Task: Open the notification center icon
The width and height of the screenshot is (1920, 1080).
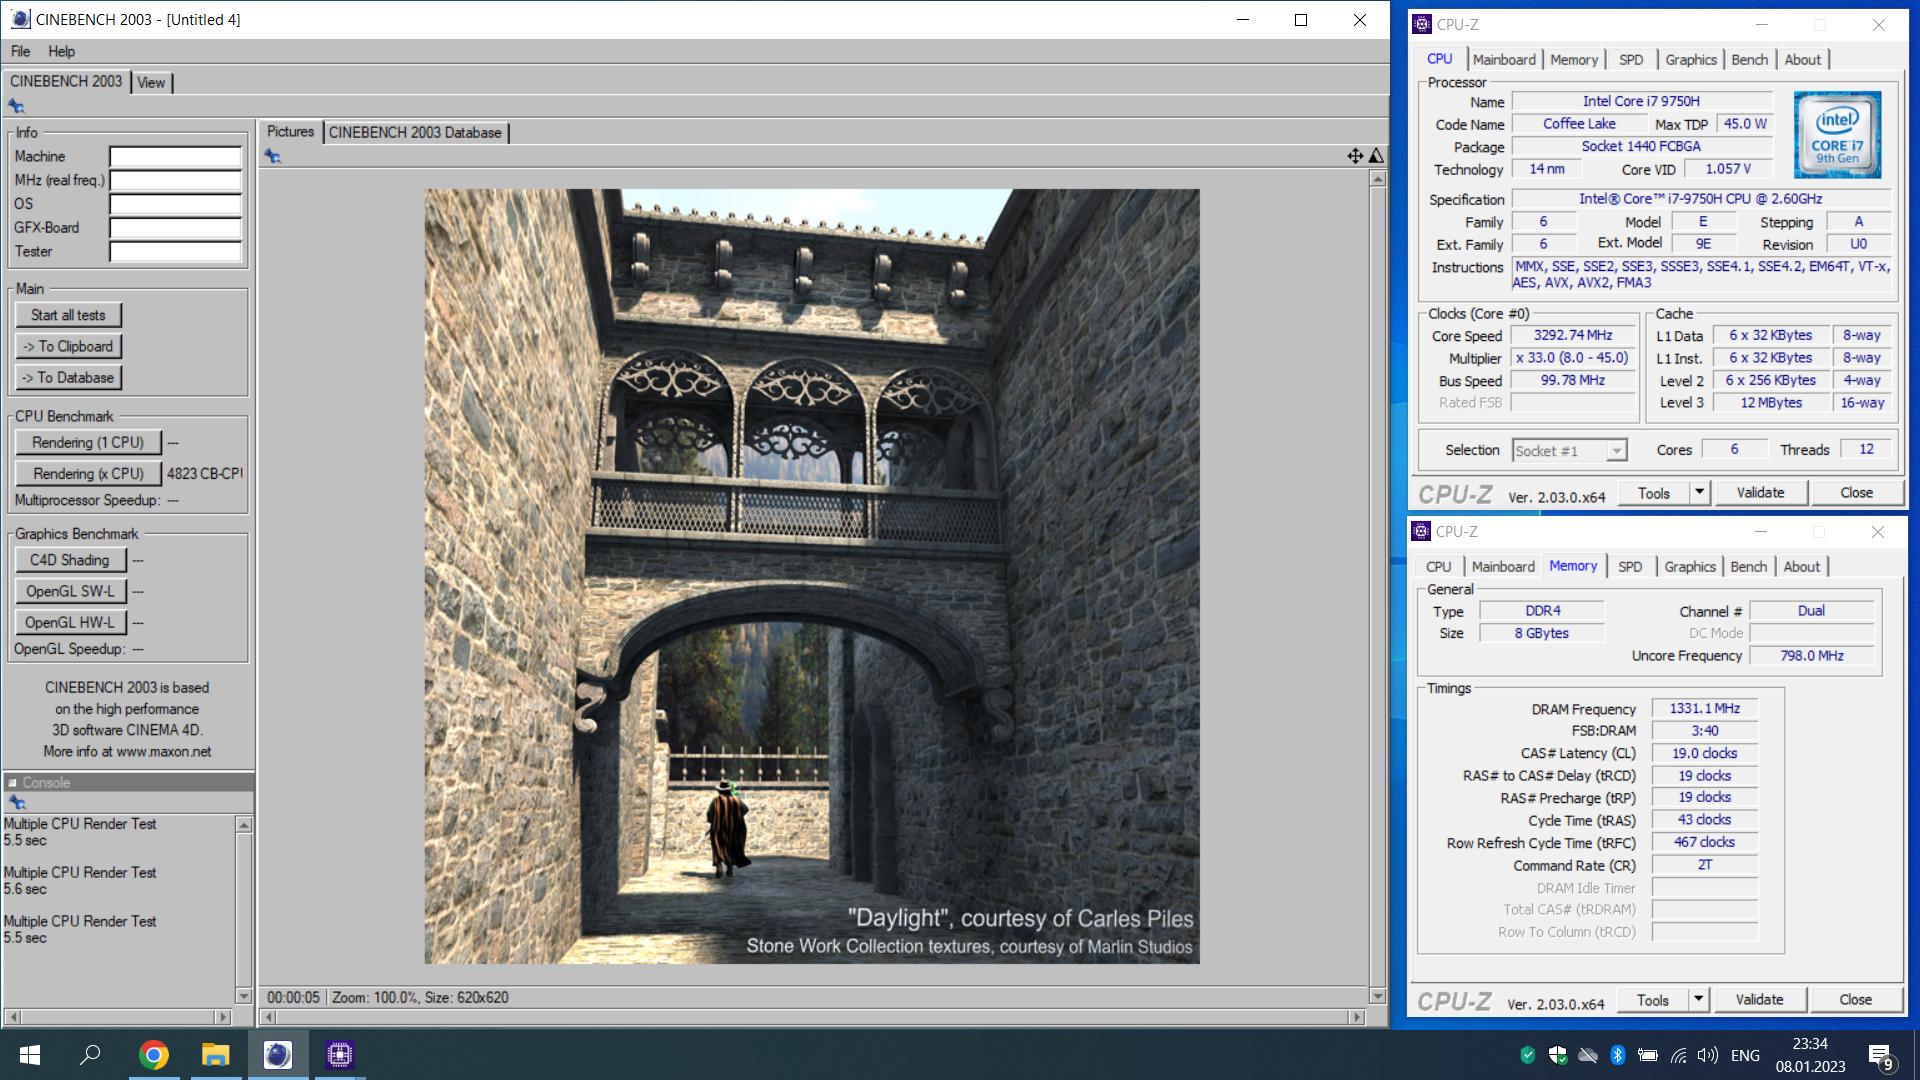Action: click(x=1881, y=1056)
